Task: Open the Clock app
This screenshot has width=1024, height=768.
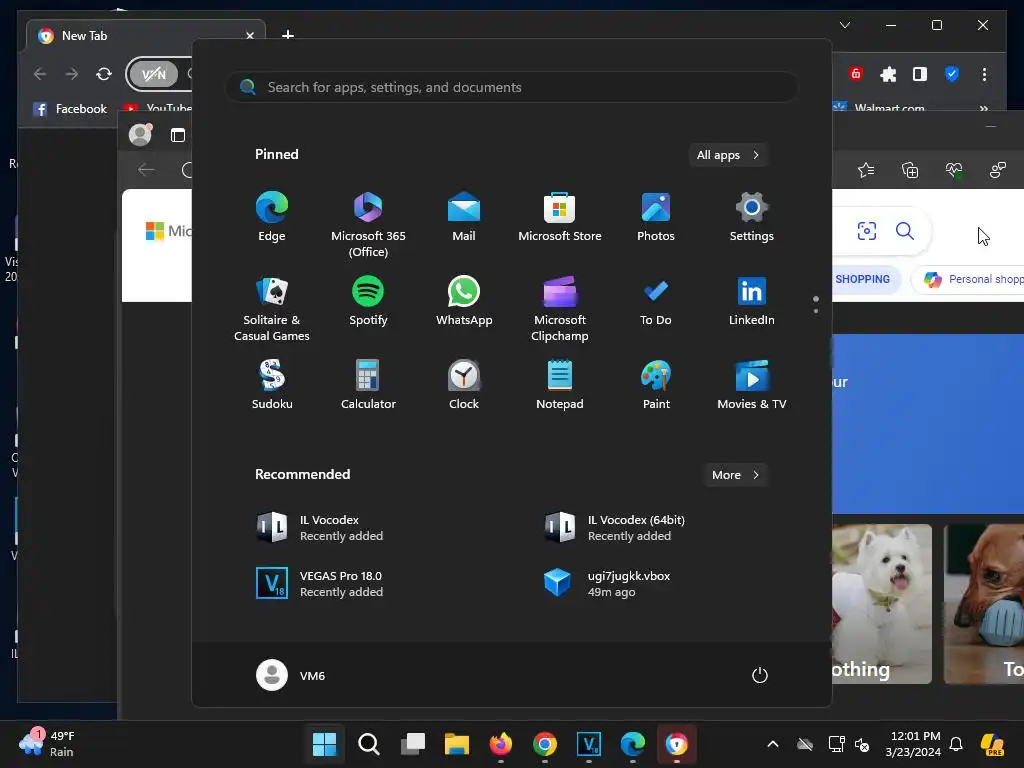Action: tap(464, 385)
